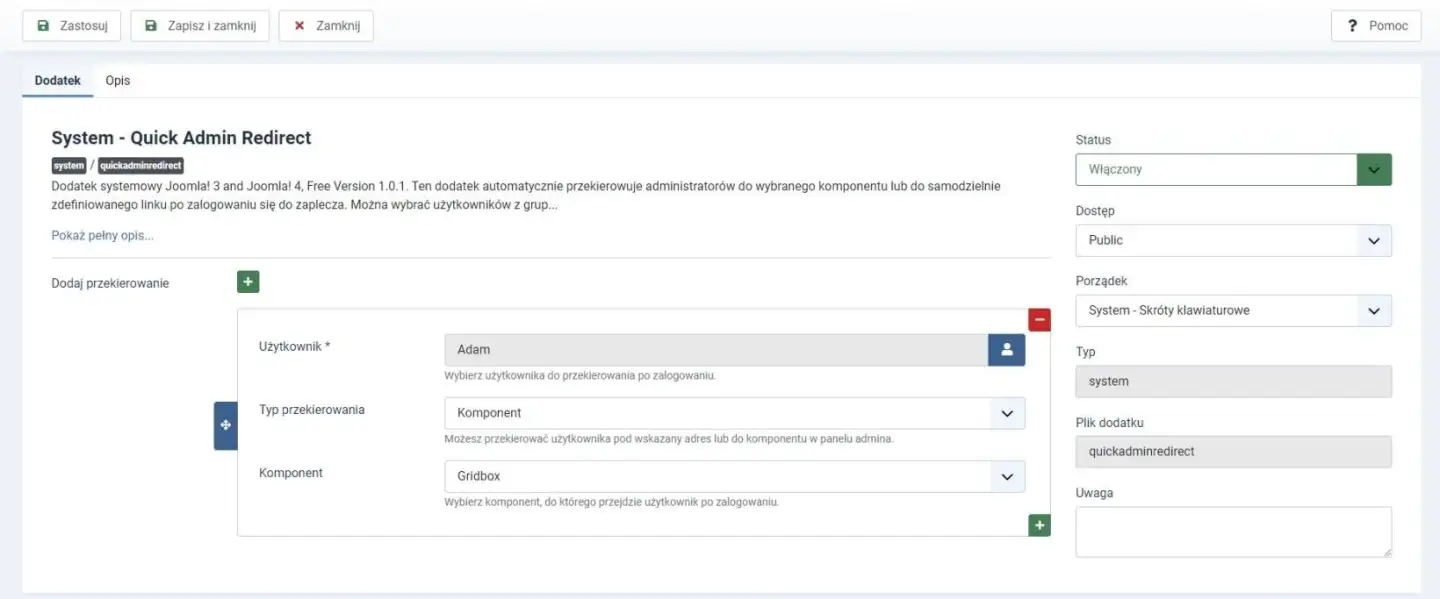Click the Pokaż pełny opis link
Image resolution: width=1440 pixels, height=599 pixels.
[x=103, y=236]
